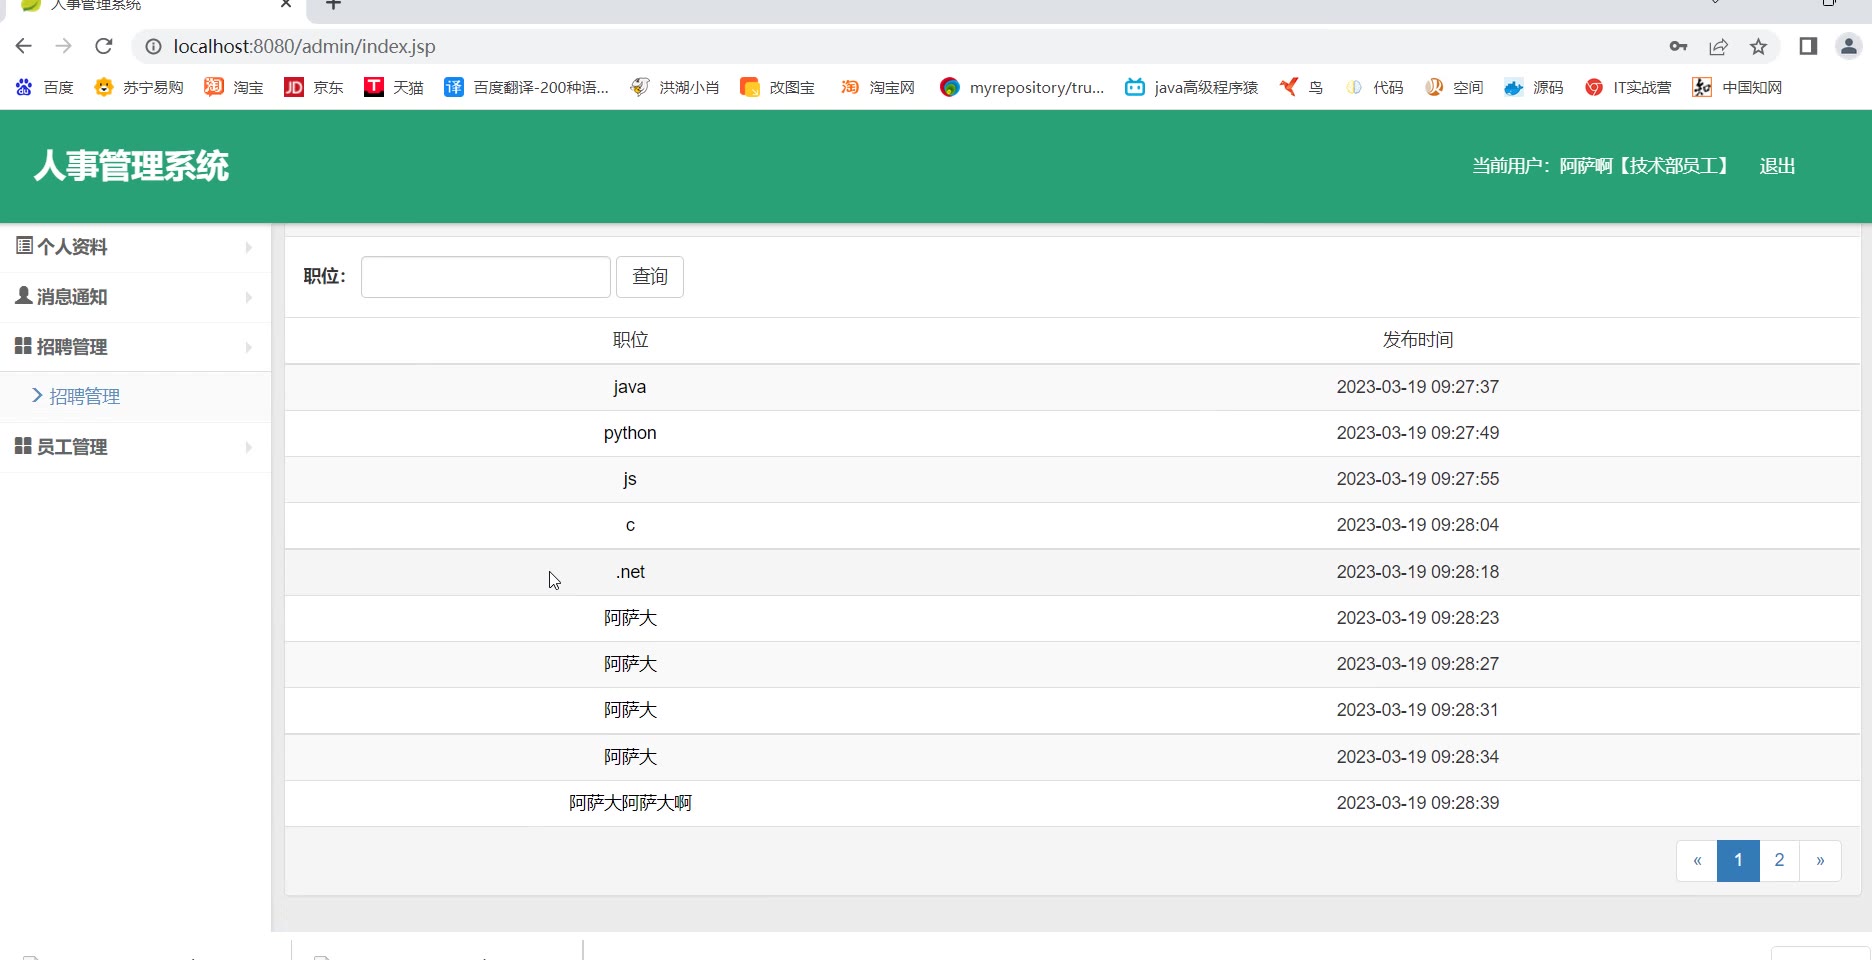Screen dimensions: 1872x960
Task: Collapse the 招聘管理 parent menu
Action: tap(135, 347)
